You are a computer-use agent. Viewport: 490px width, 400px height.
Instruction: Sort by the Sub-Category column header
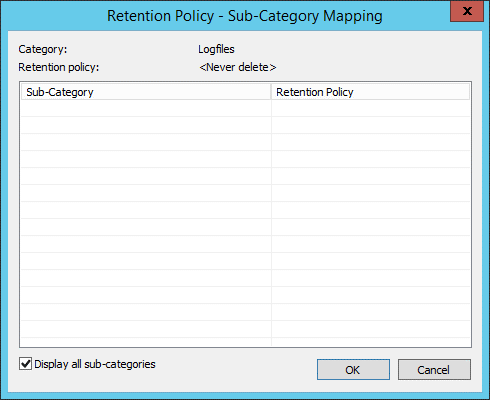[146, 92]
